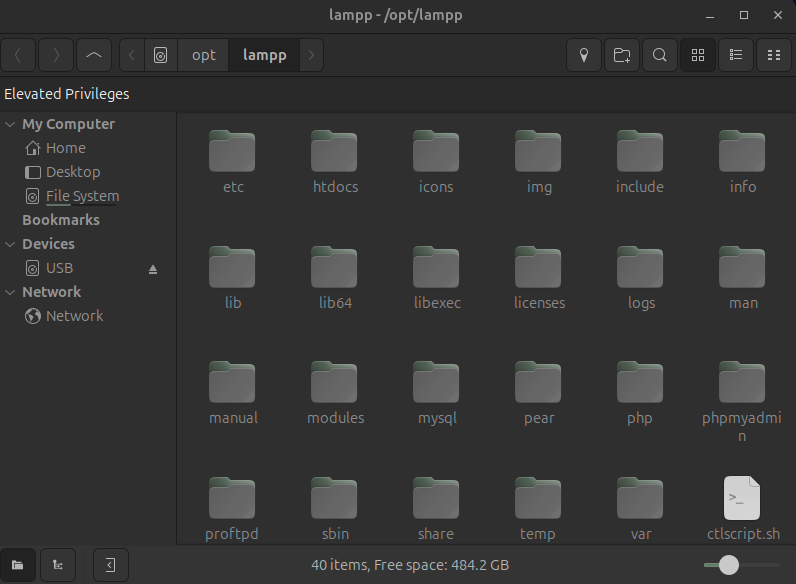Select the pear folder
Screen dimensions: 796x584
(x=539, y=394)
